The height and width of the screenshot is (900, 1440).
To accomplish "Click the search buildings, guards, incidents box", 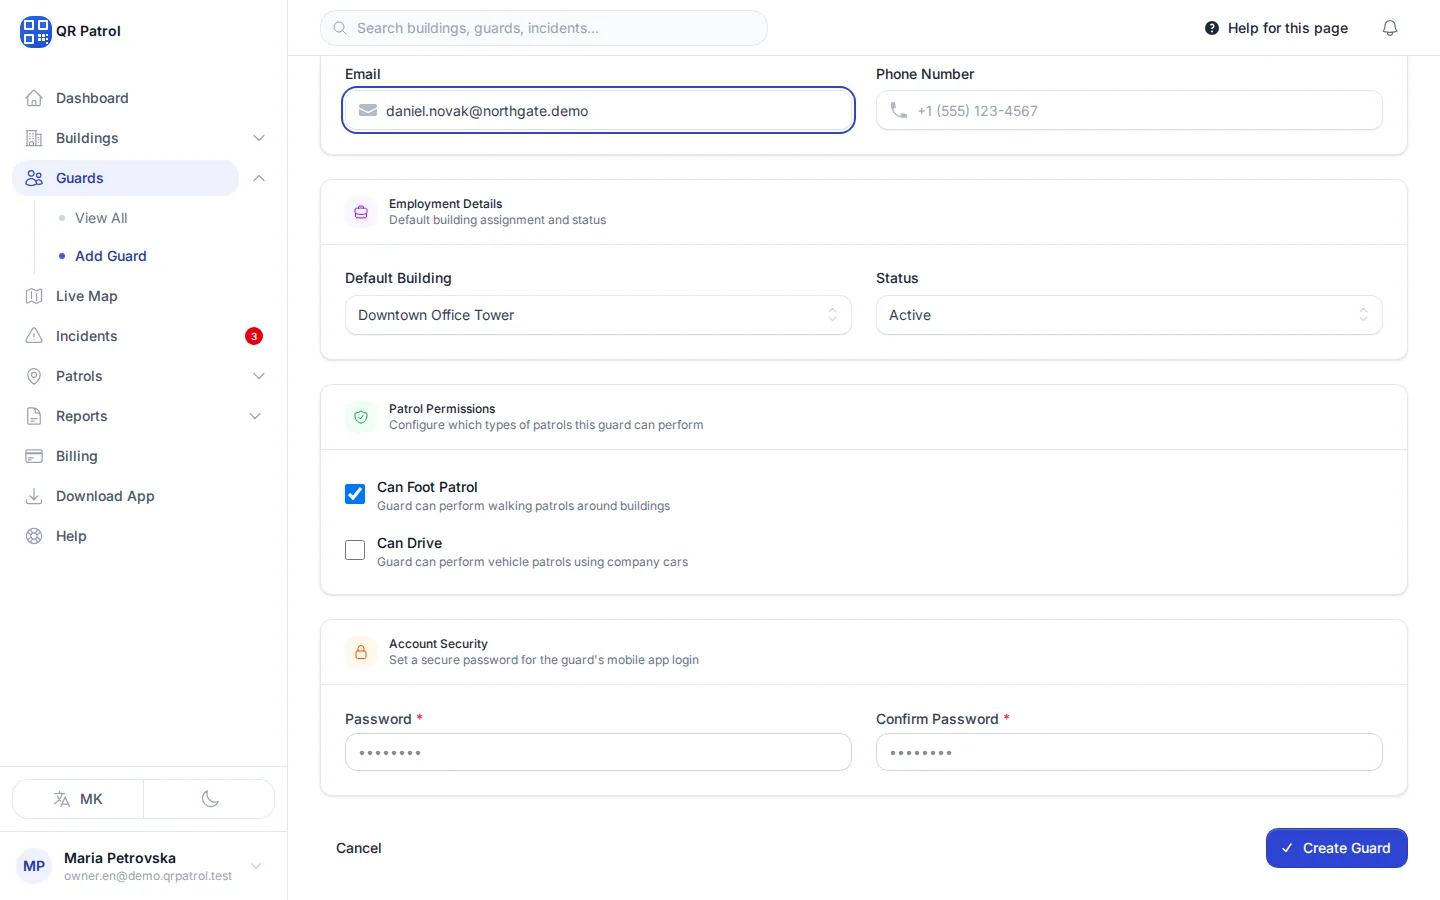I will tap(544, 28).
